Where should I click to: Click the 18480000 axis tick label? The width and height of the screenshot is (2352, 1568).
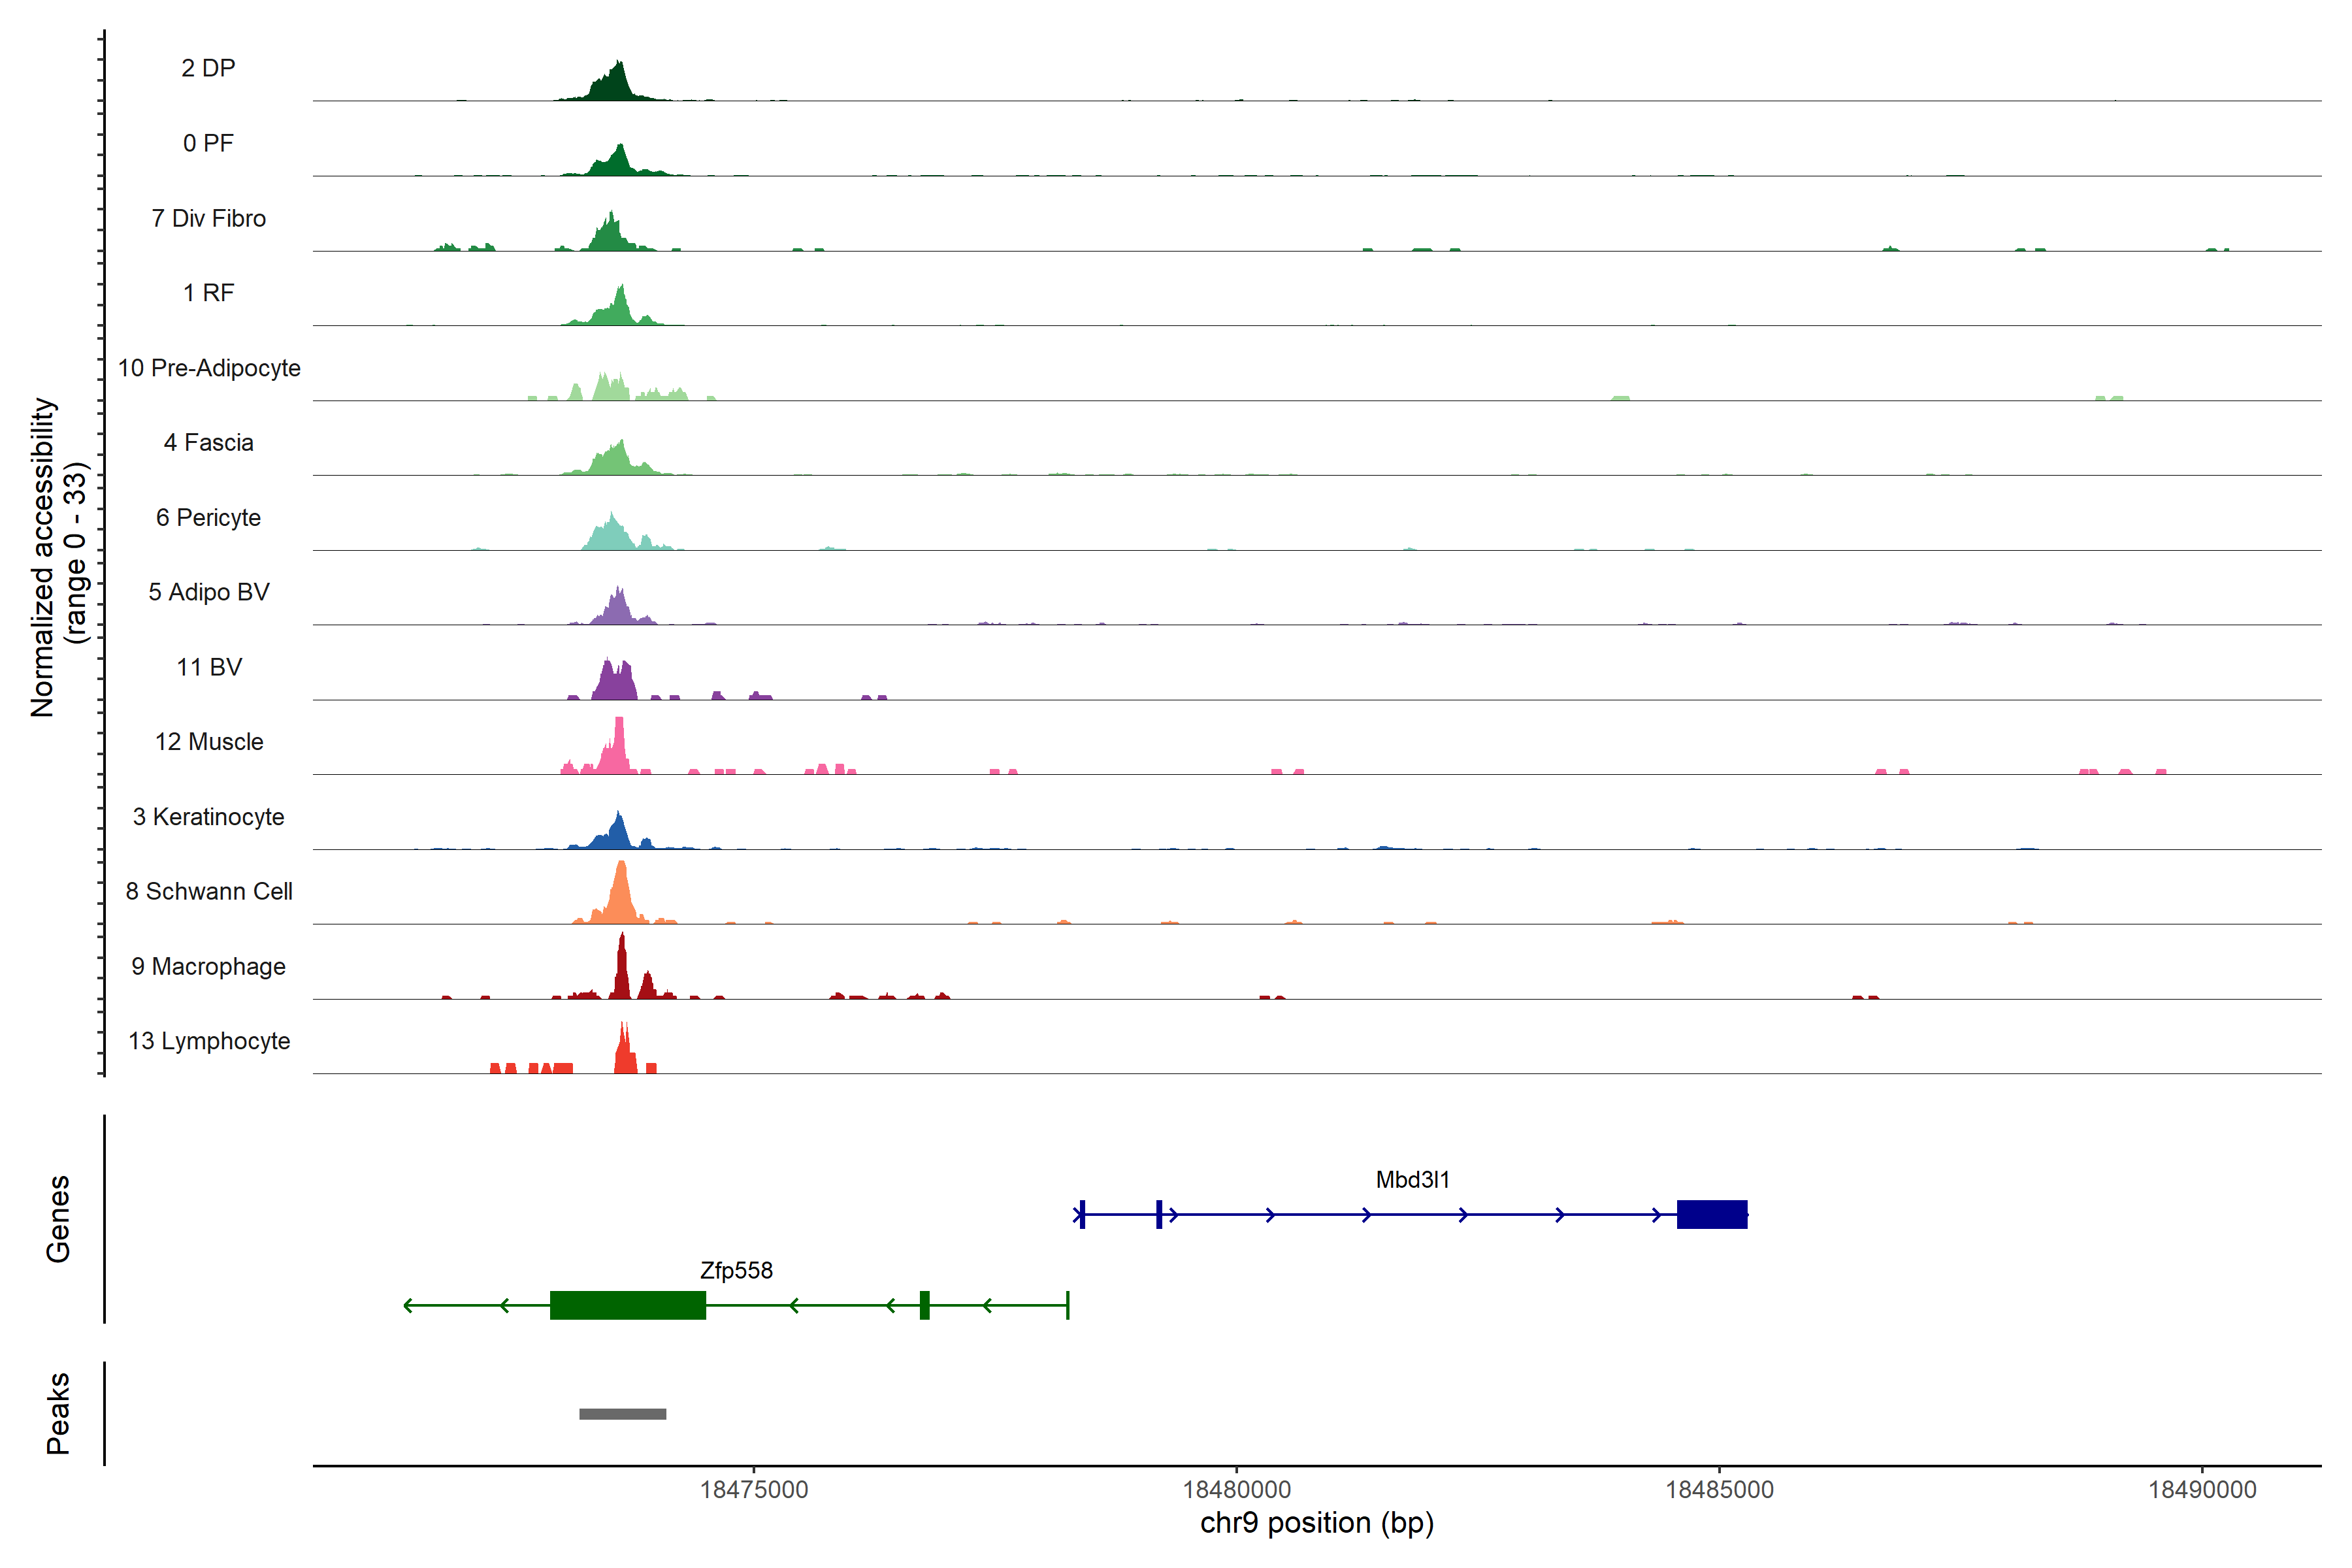click(1236, 1489)
